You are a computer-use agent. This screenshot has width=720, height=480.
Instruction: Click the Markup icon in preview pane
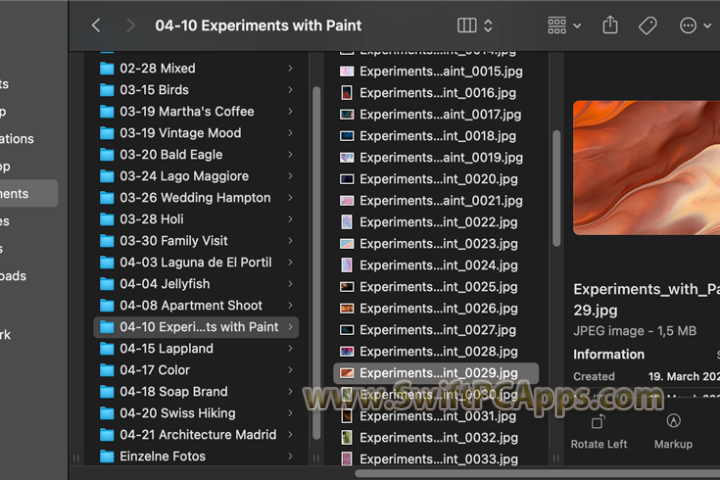(x=673, y=420)
